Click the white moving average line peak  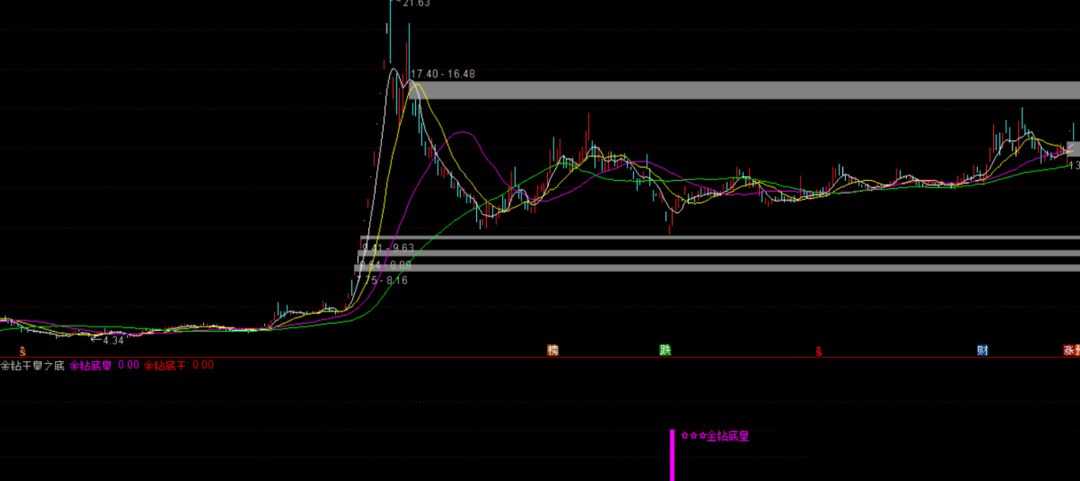pyautogui.click(x=394, y=70)
